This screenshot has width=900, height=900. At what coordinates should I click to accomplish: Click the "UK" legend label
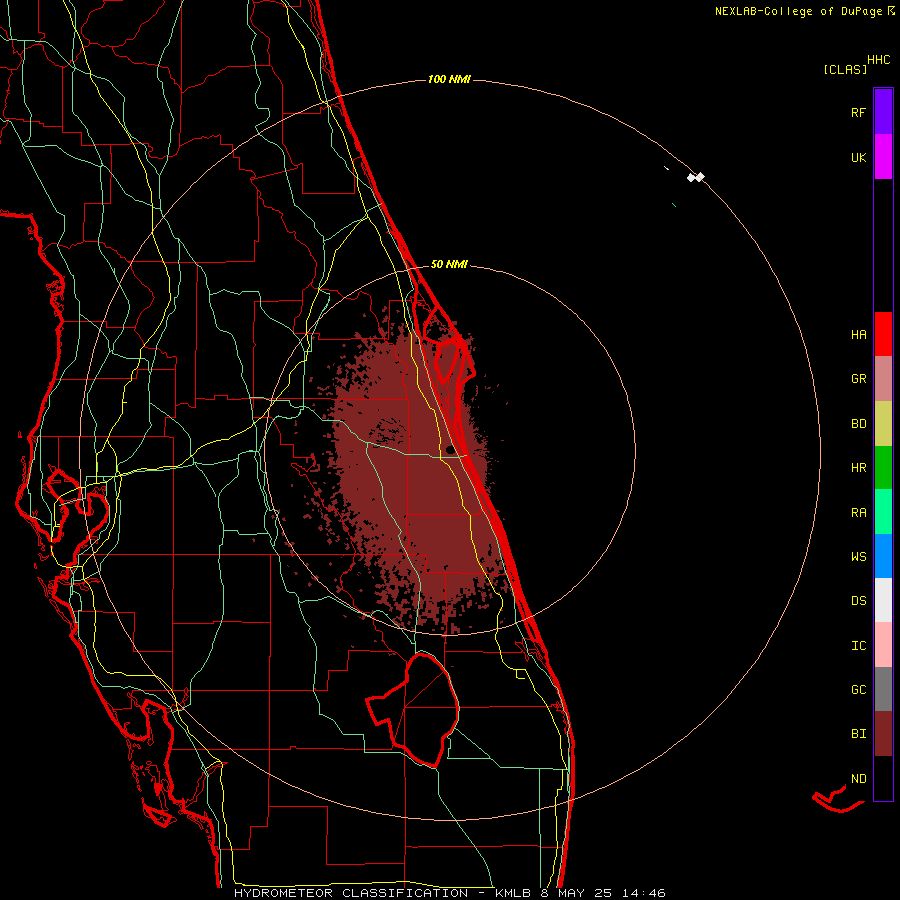point(858,158)
